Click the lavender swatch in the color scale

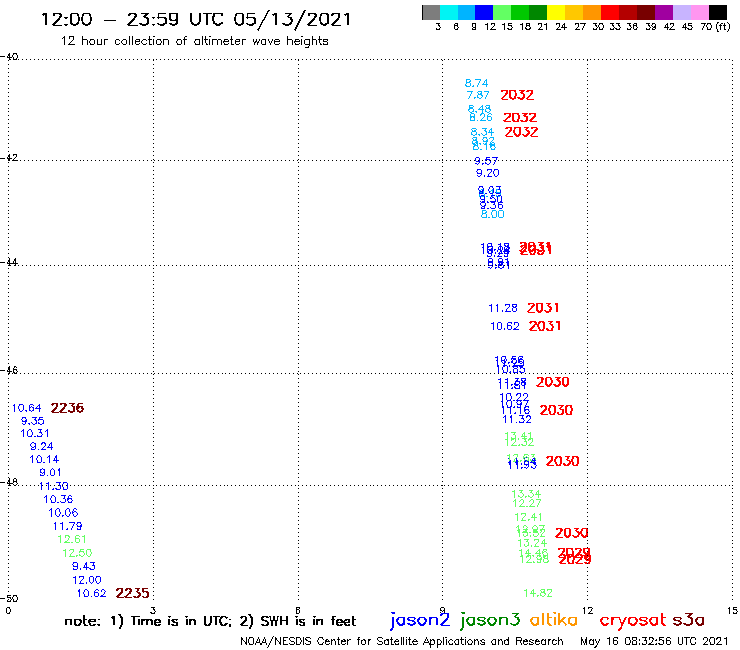click(x=681, y=12)
